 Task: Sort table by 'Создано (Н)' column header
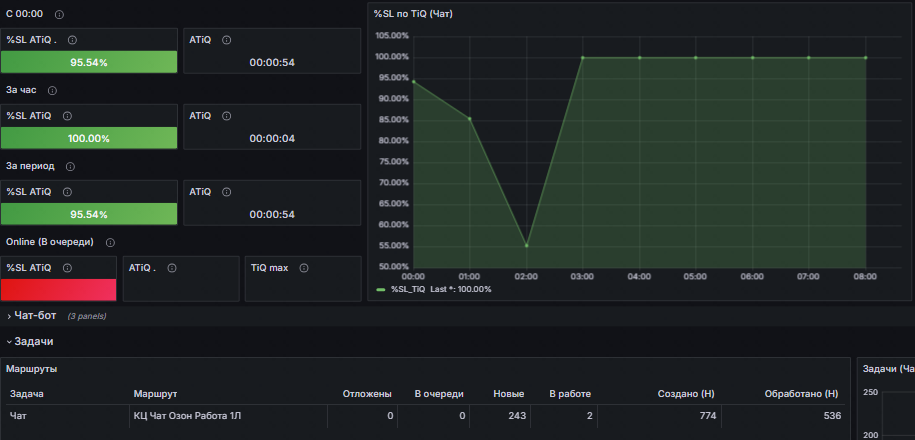tap(686, 394)
